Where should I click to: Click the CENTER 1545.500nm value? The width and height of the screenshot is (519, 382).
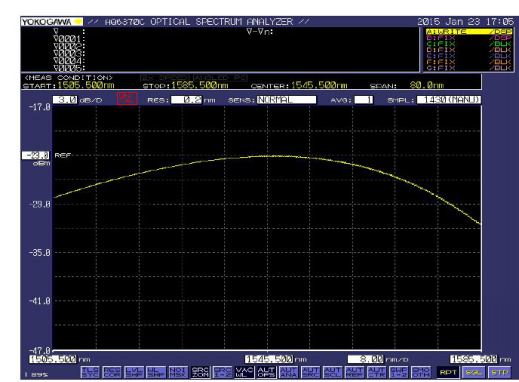pyautogui.click(x=319, y=85)
